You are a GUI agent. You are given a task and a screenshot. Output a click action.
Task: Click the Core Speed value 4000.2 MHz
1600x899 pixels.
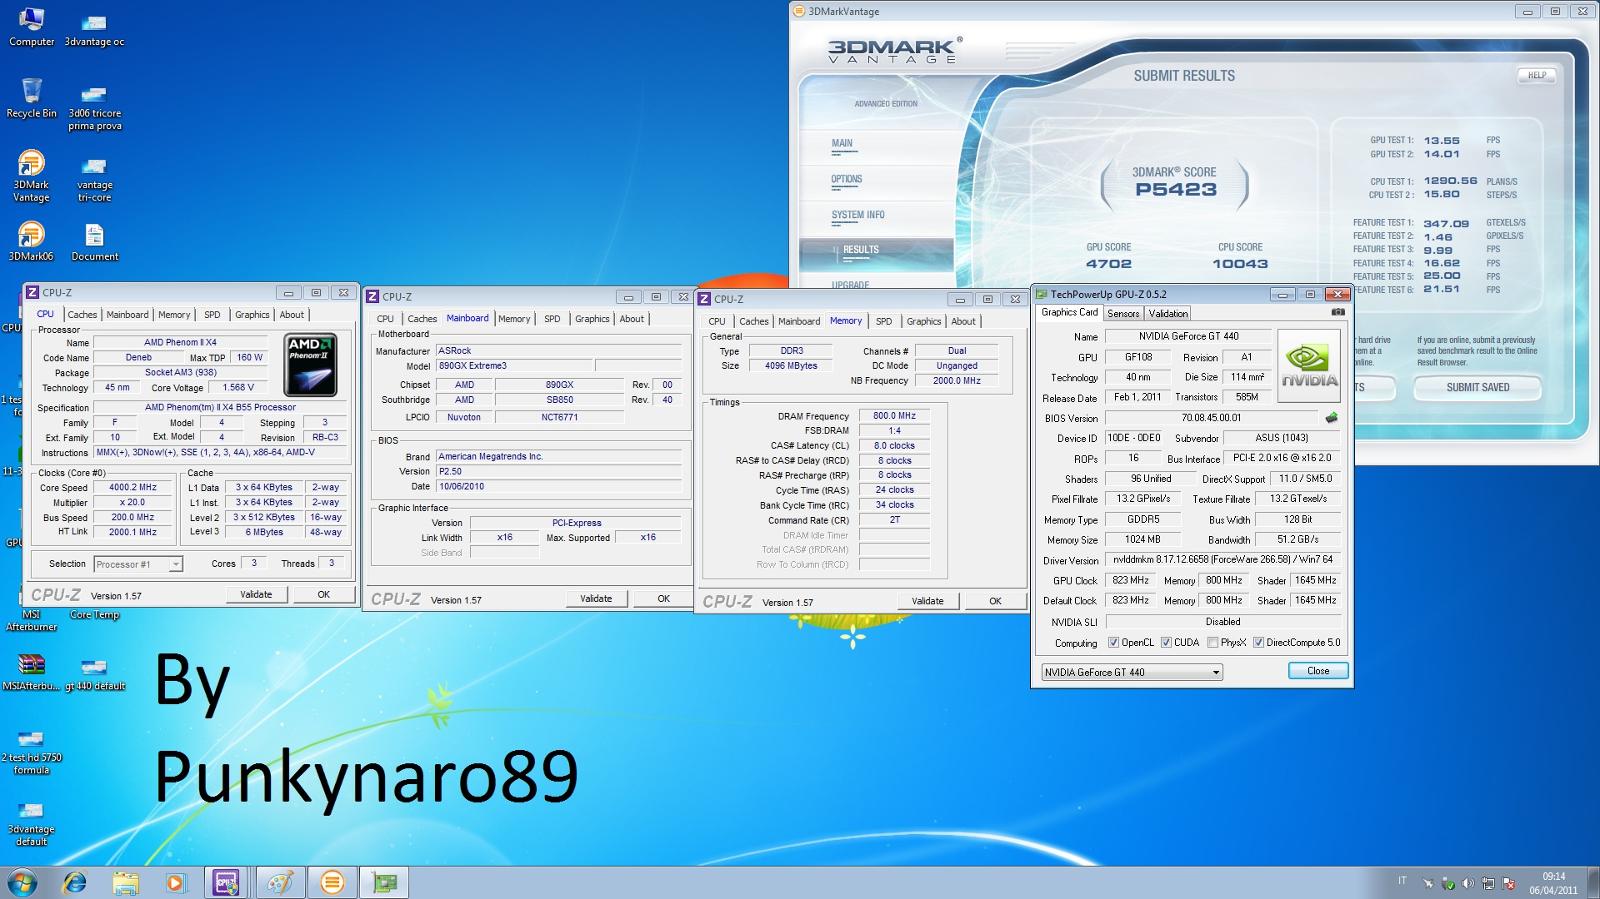133,488
